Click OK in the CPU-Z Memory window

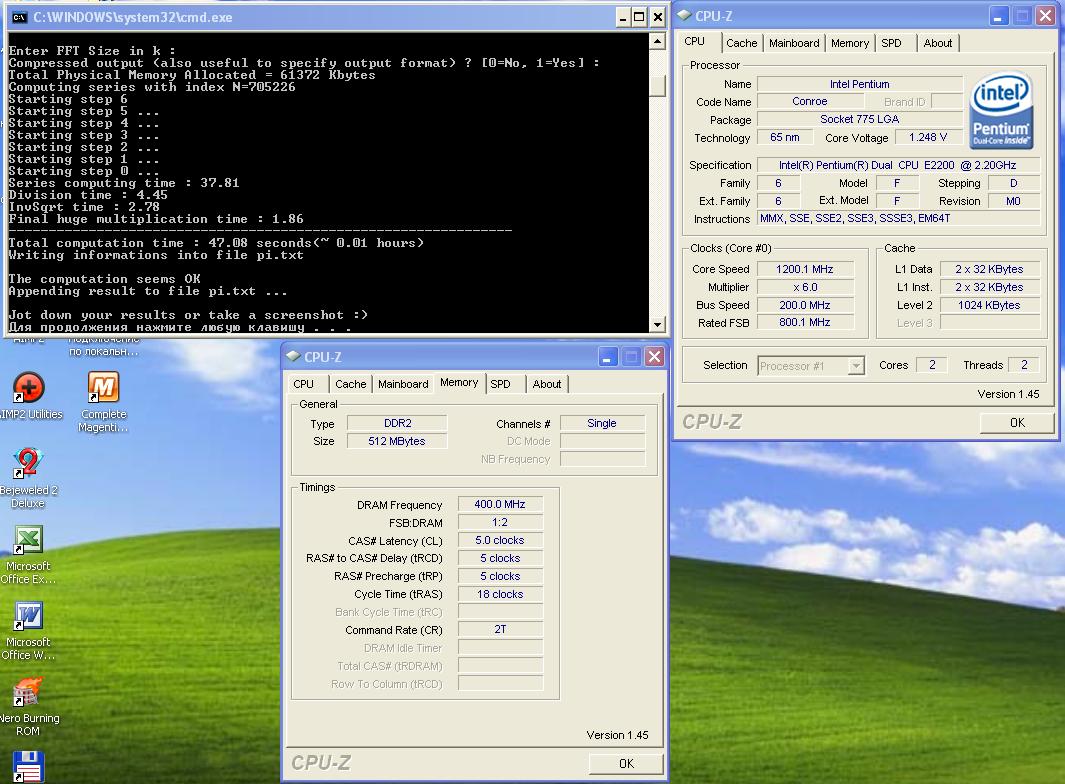[x=626, y=764]
